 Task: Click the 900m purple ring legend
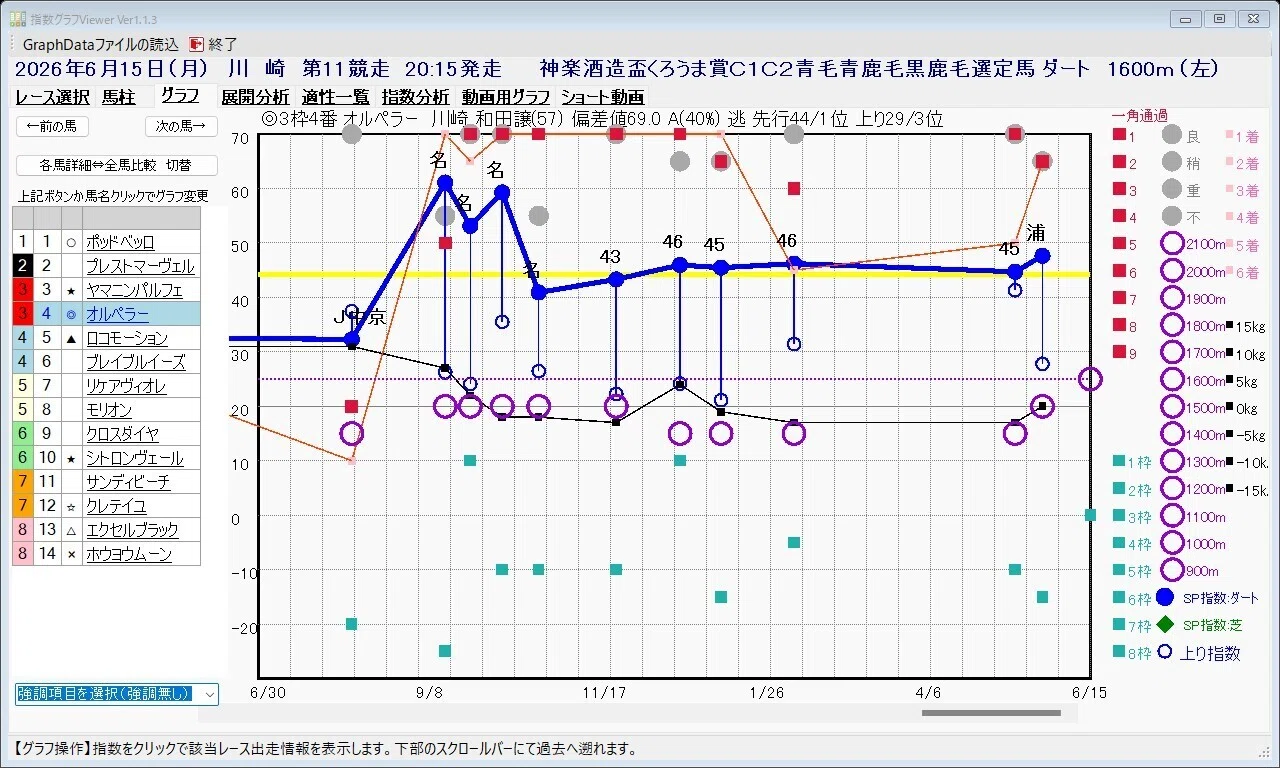[x=1172, y=571]
